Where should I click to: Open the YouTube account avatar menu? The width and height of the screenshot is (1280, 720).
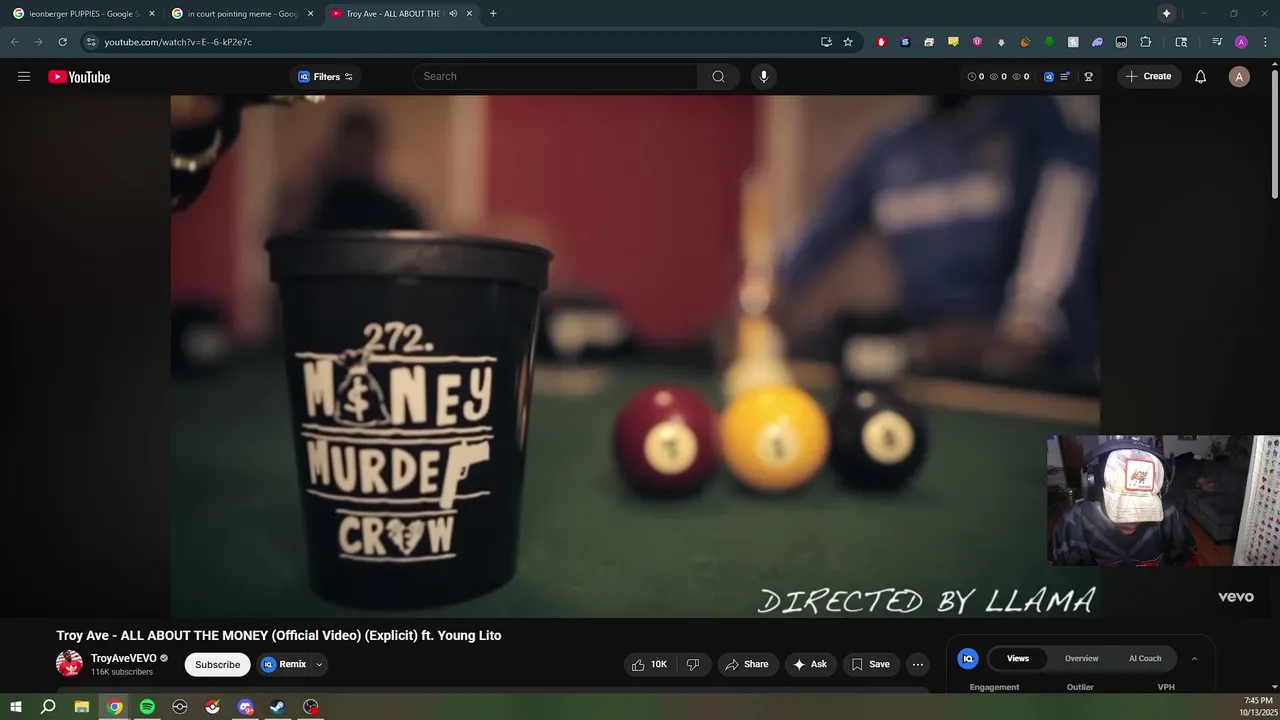(x=1239, y=77)
